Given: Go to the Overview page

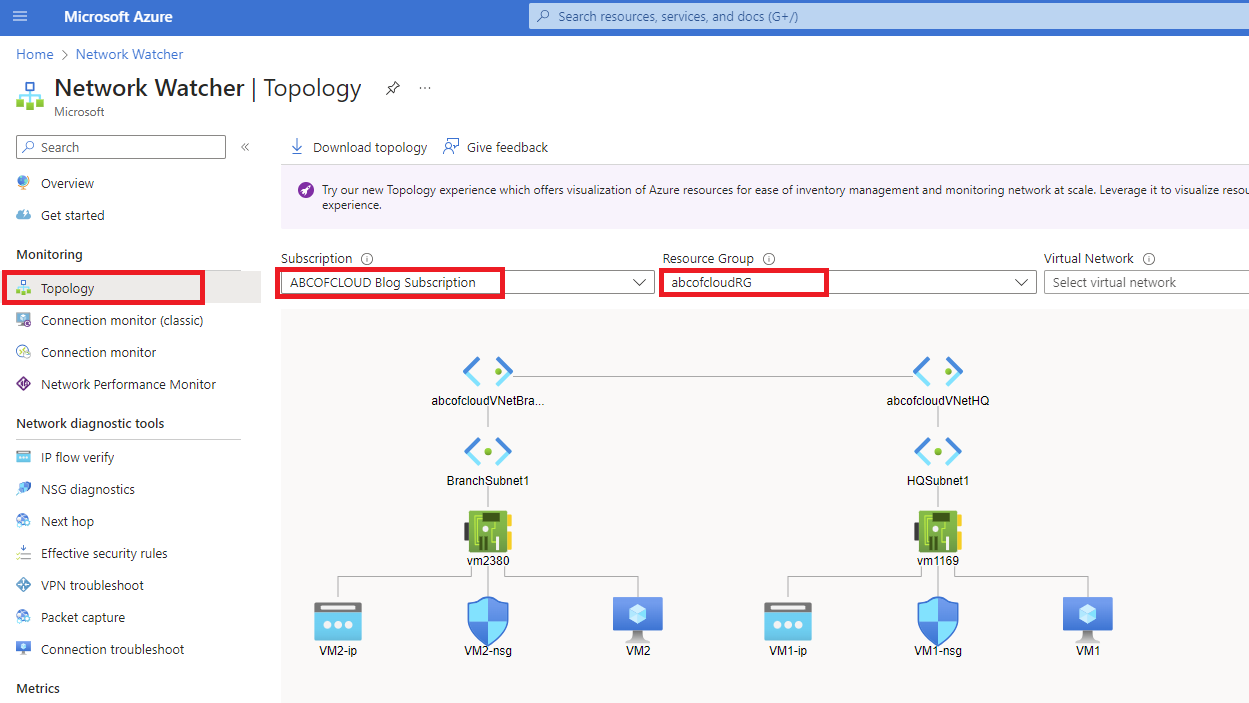Looking at the screenshot, I should 68,183.
